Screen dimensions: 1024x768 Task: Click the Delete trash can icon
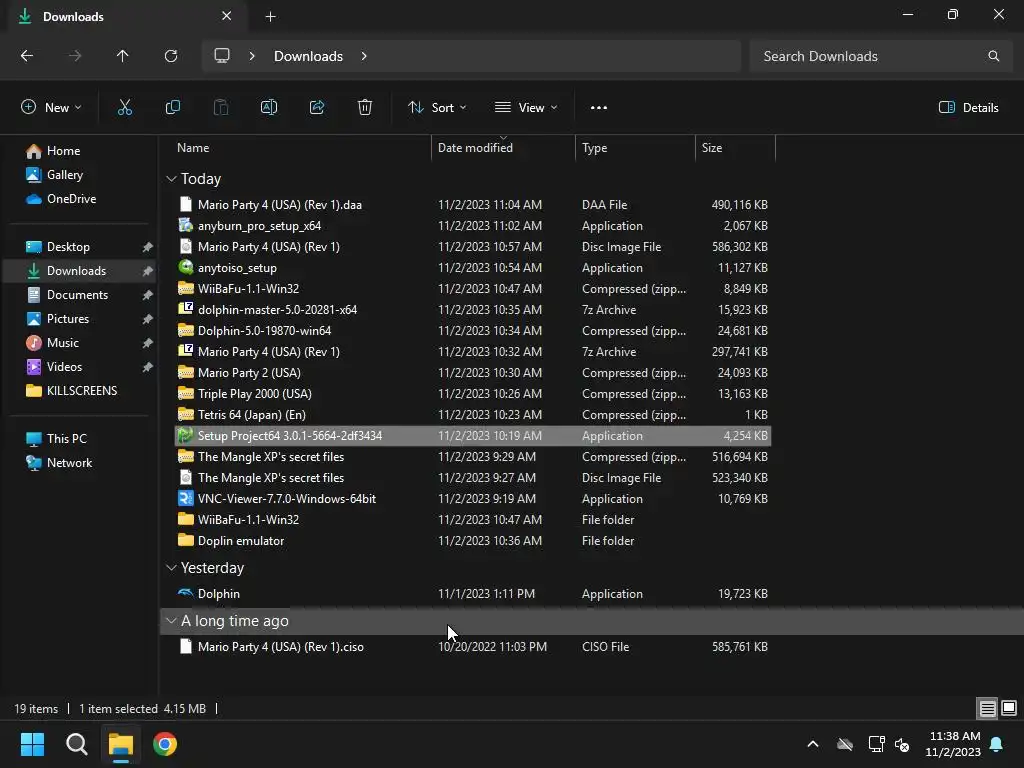pyautogui.click(x=365, y=108)
